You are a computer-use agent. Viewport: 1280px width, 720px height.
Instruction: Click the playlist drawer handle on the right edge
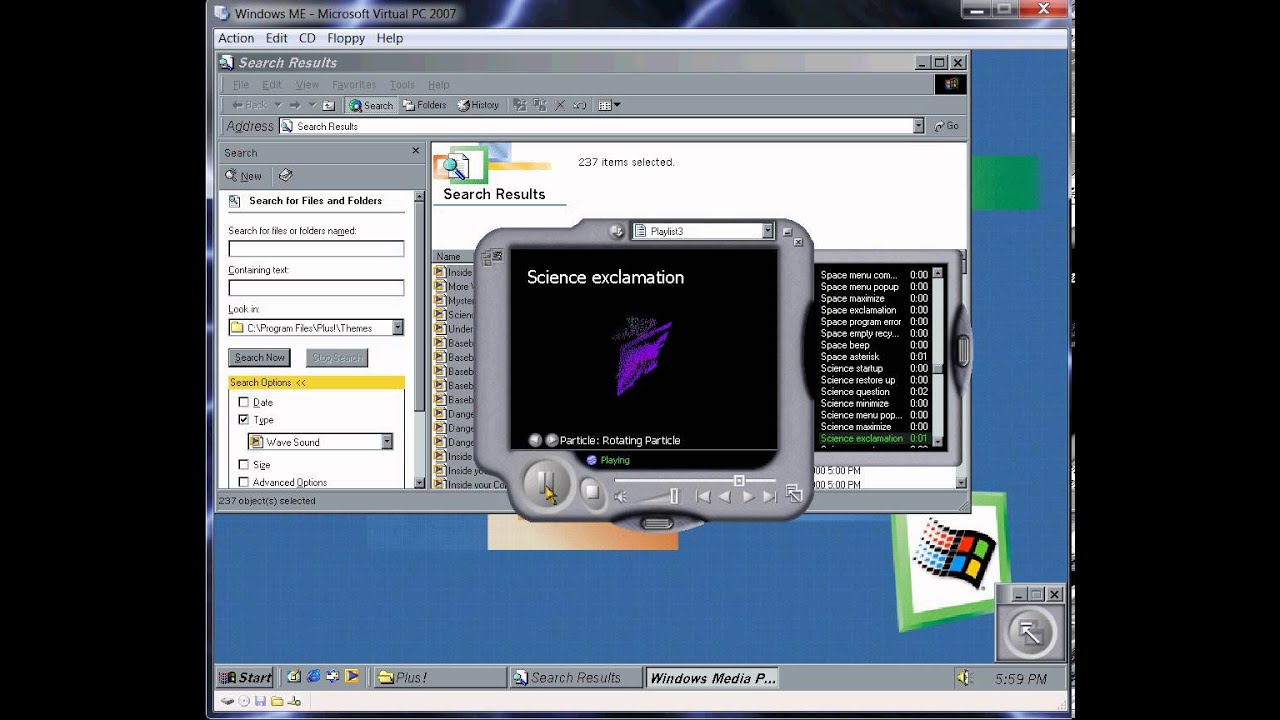[x=963, y=350]
